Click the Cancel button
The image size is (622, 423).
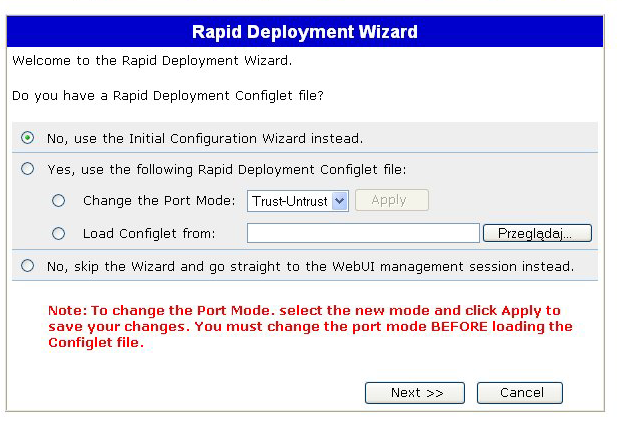[x=520, y=393]
